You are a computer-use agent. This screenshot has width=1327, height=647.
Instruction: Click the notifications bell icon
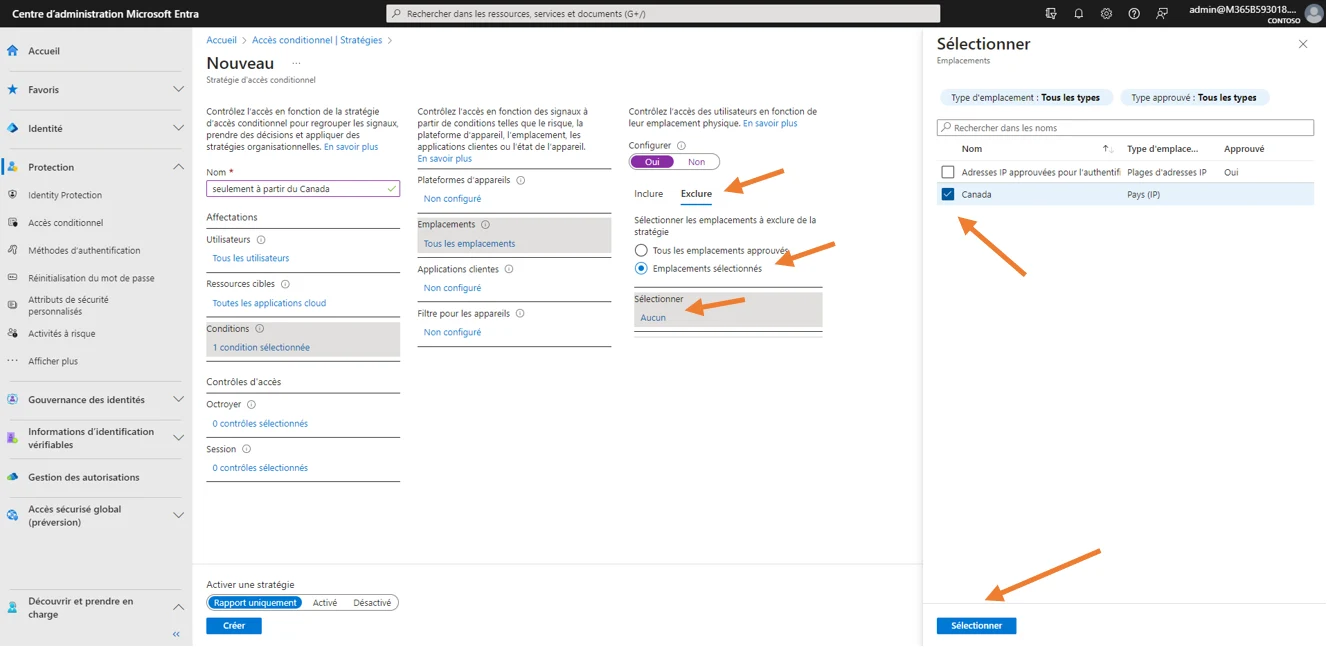point(1078,14)
